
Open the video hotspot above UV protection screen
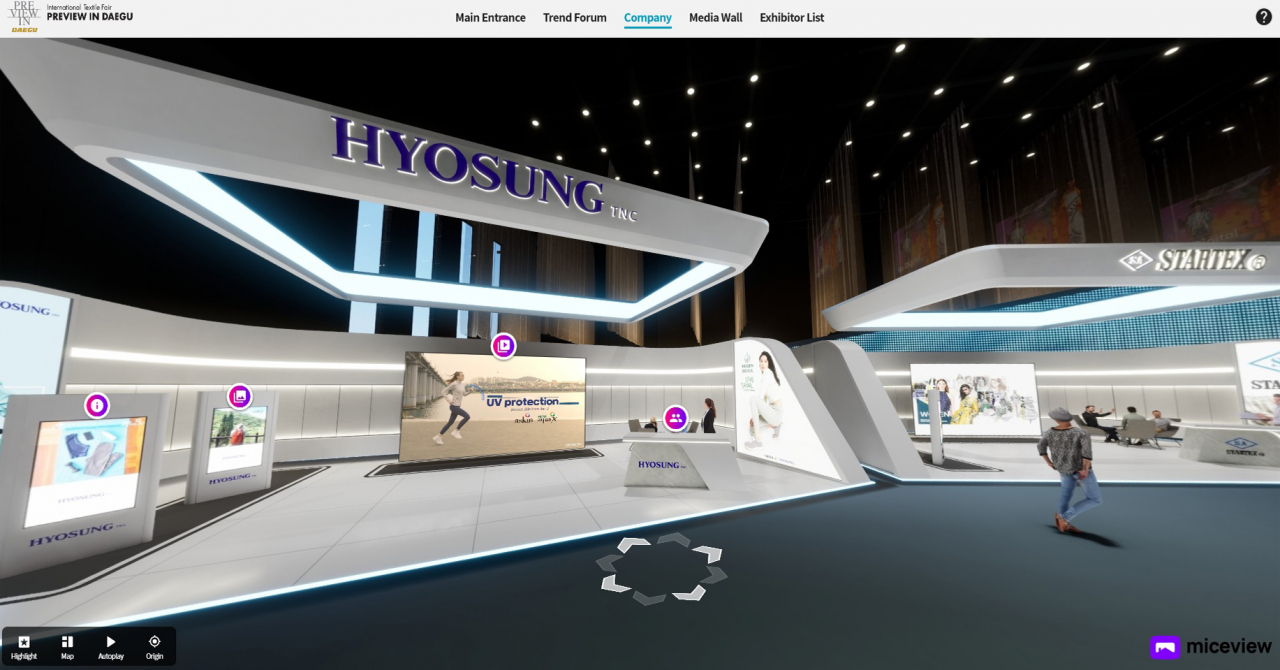tap(504, 346)
